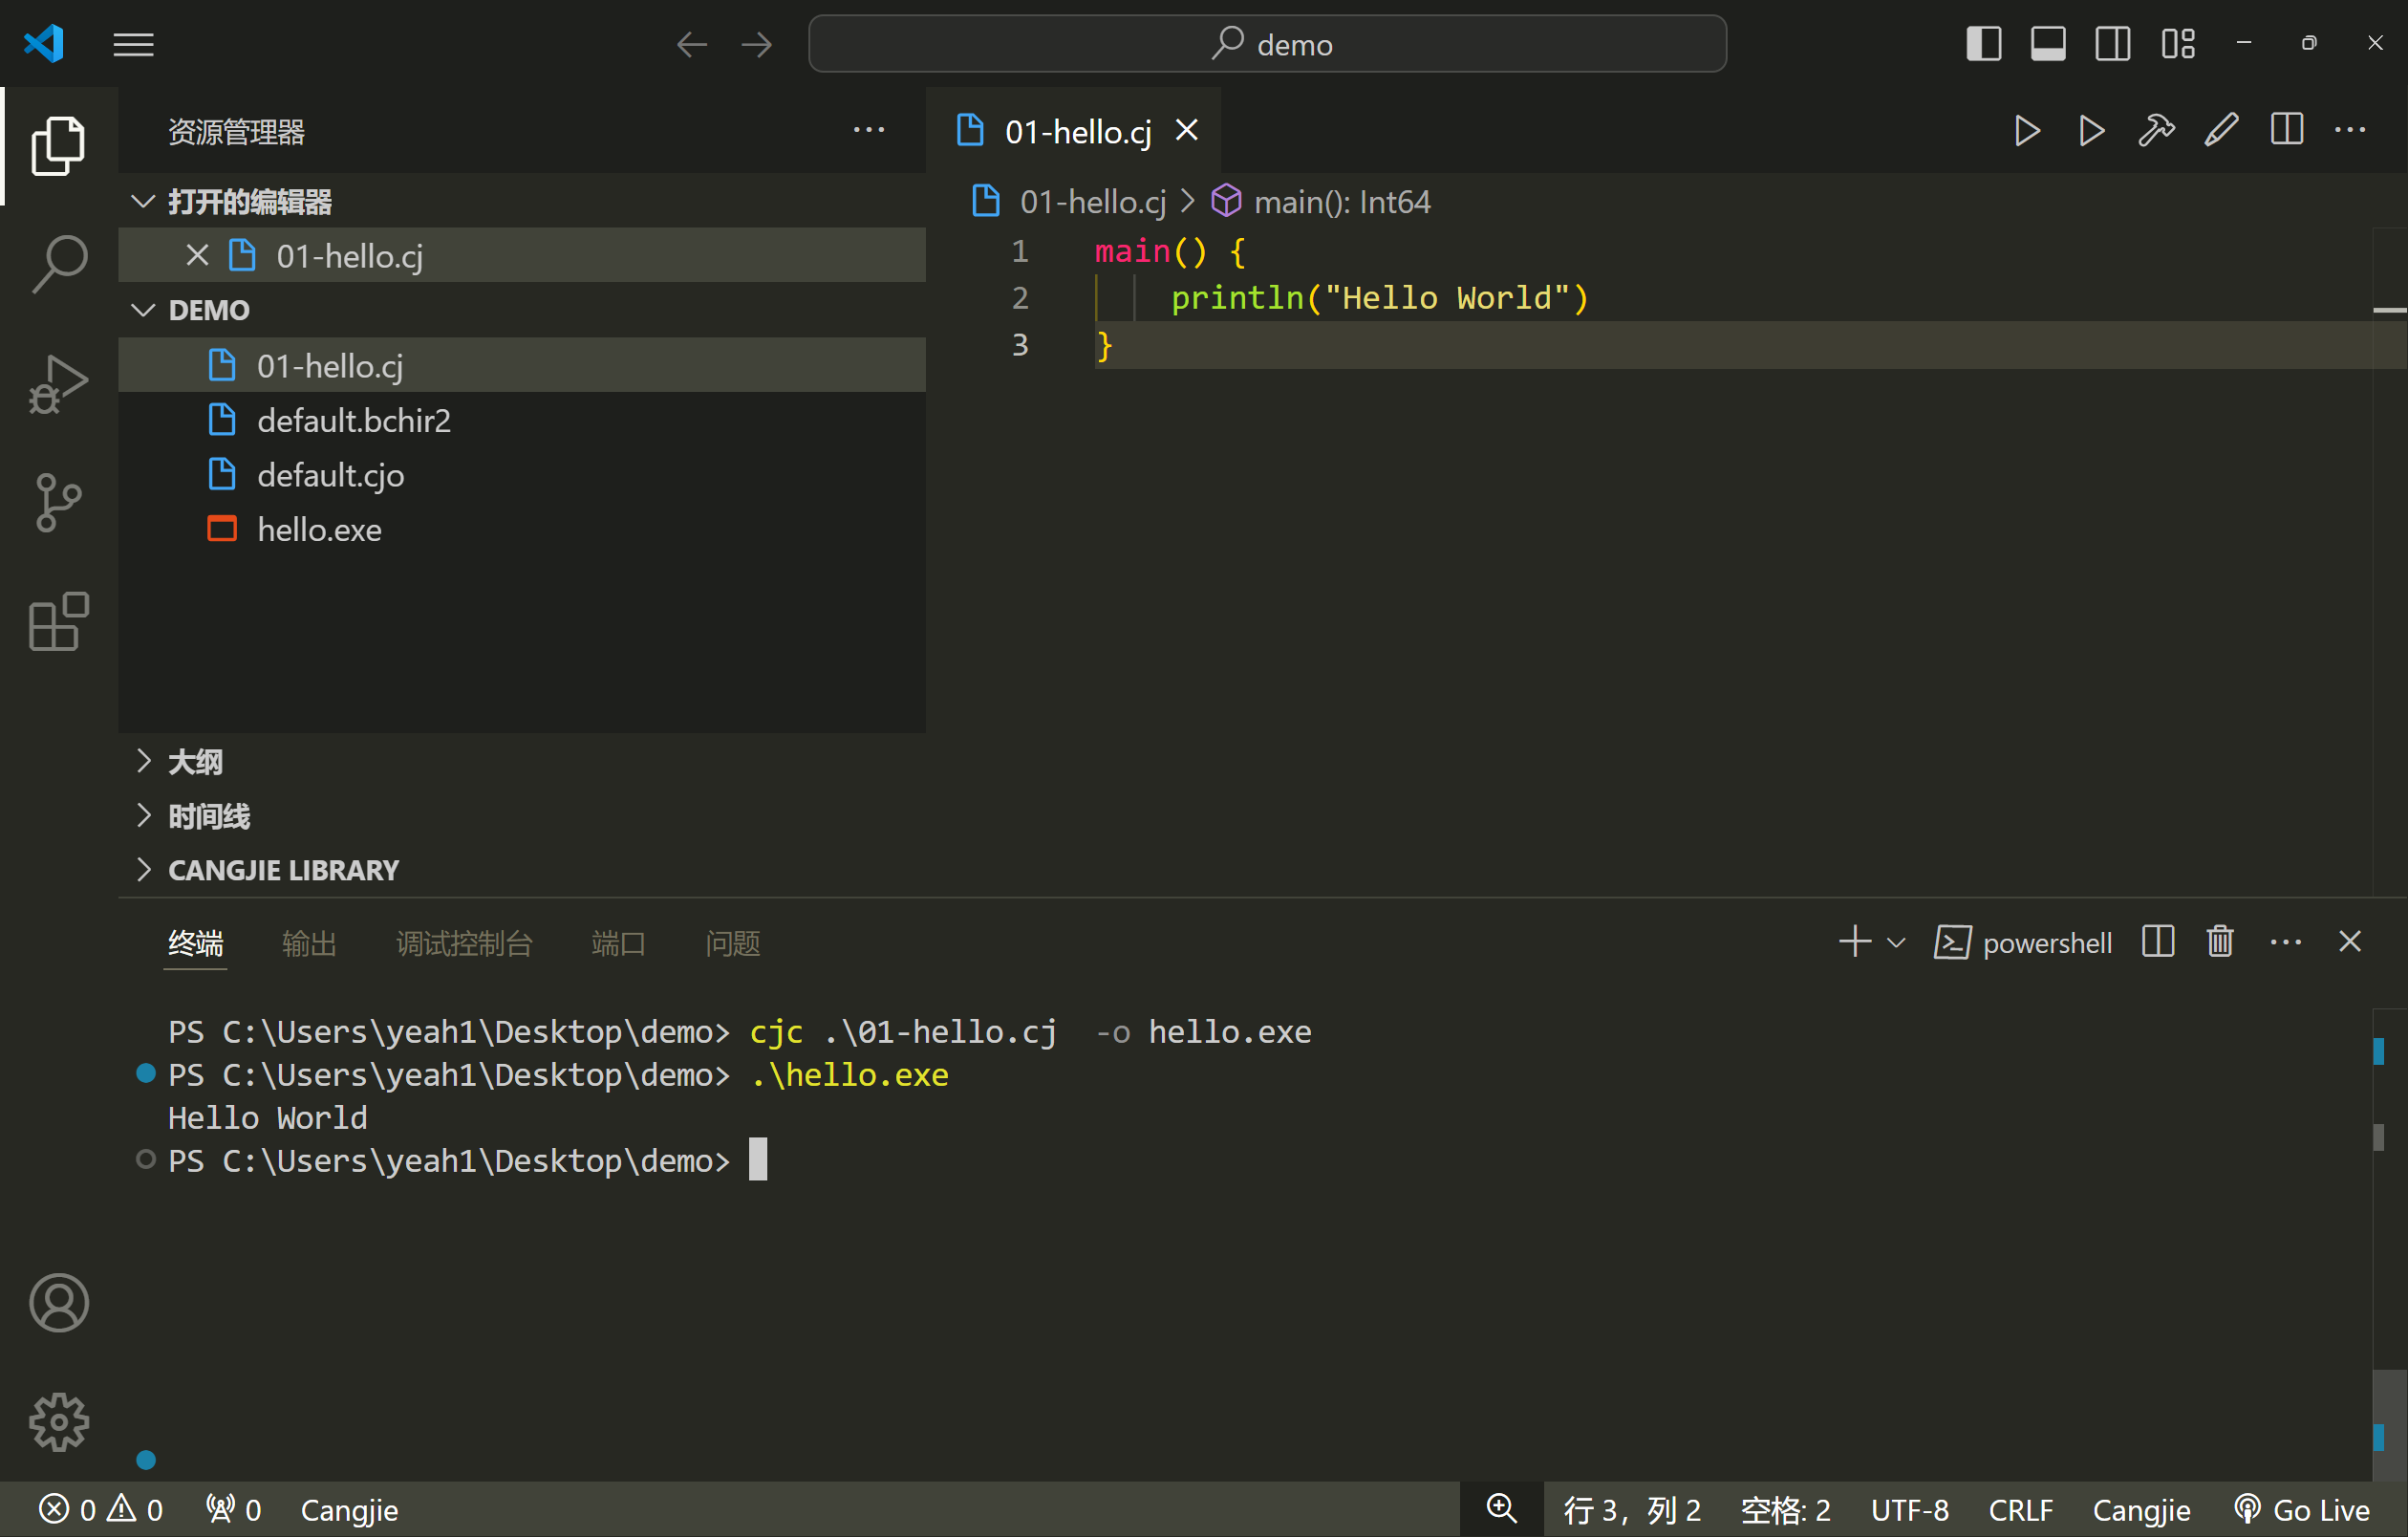
Task: Open the Extensions view
Action: click(59, 621)
